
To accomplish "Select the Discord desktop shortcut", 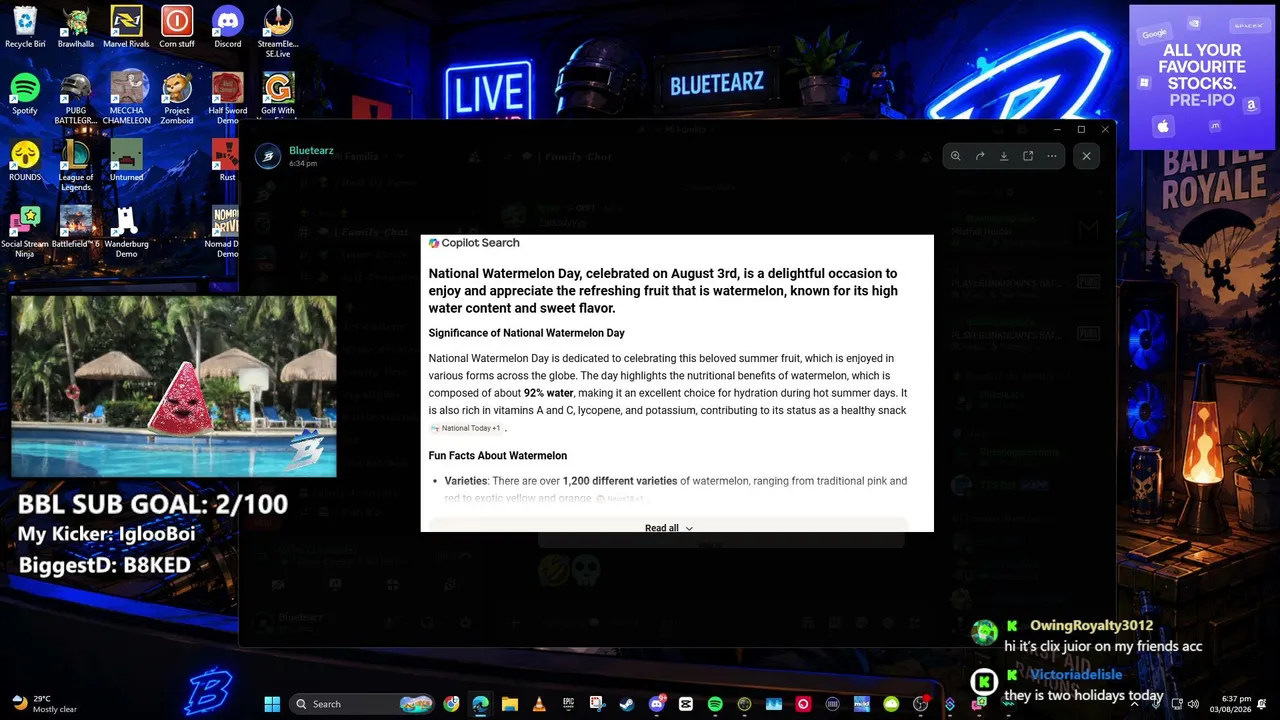I will (228, 28).
